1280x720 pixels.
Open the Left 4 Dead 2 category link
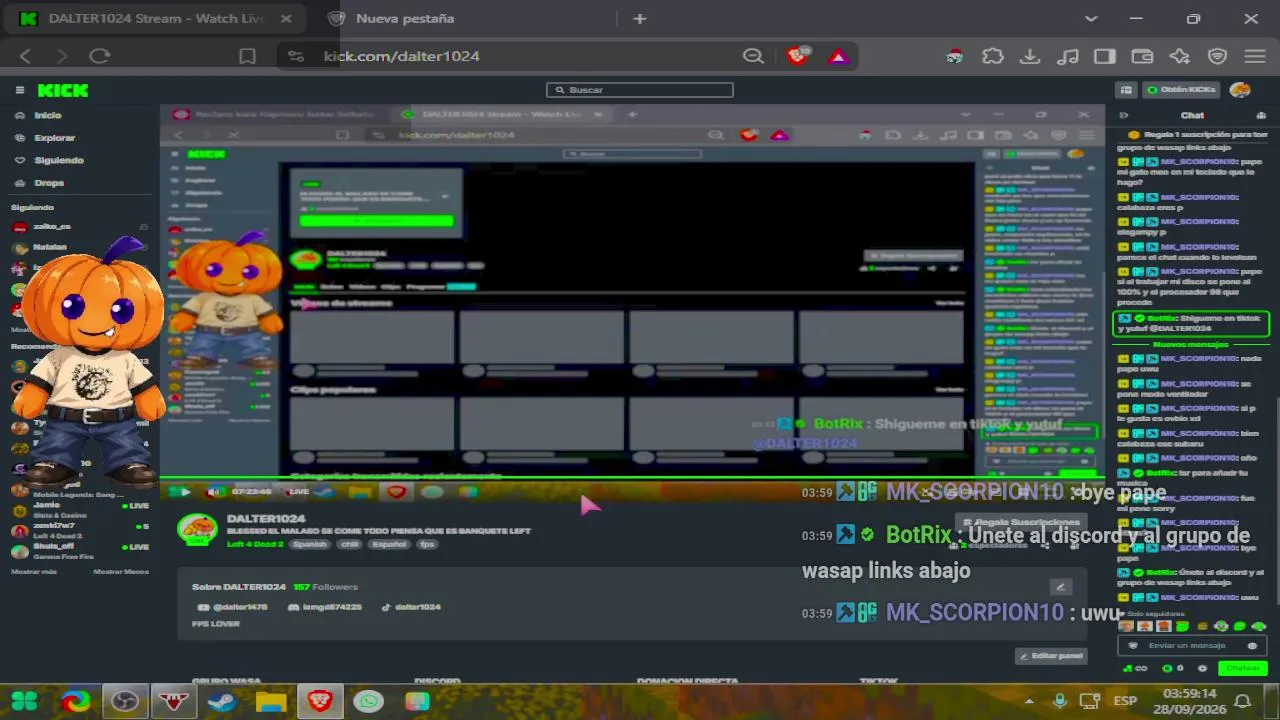coord(255,544)
